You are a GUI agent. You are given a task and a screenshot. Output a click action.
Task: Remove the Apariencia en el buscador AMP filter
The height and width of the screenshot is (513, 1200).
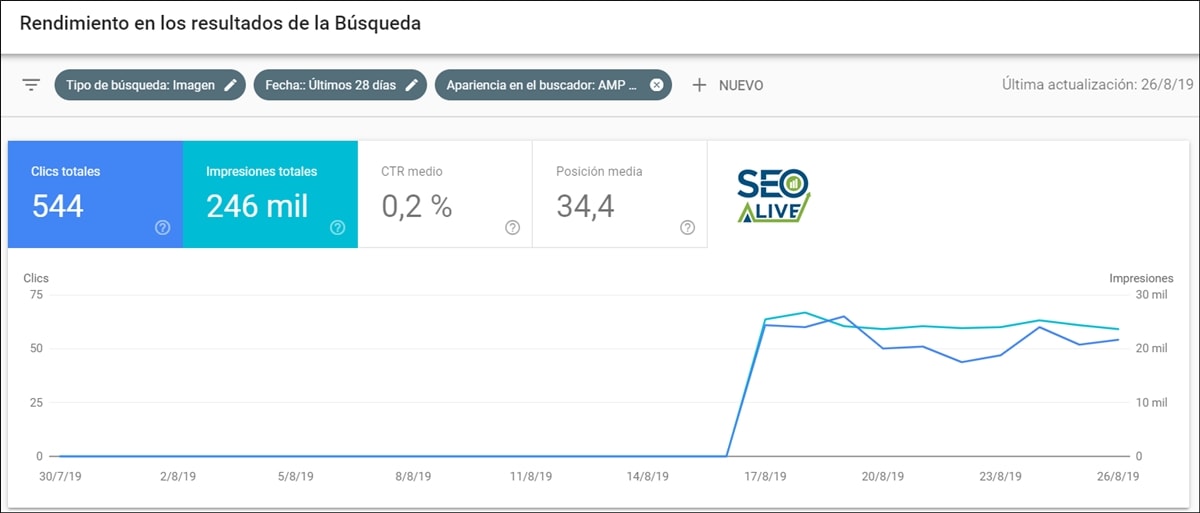click(656, 85)
